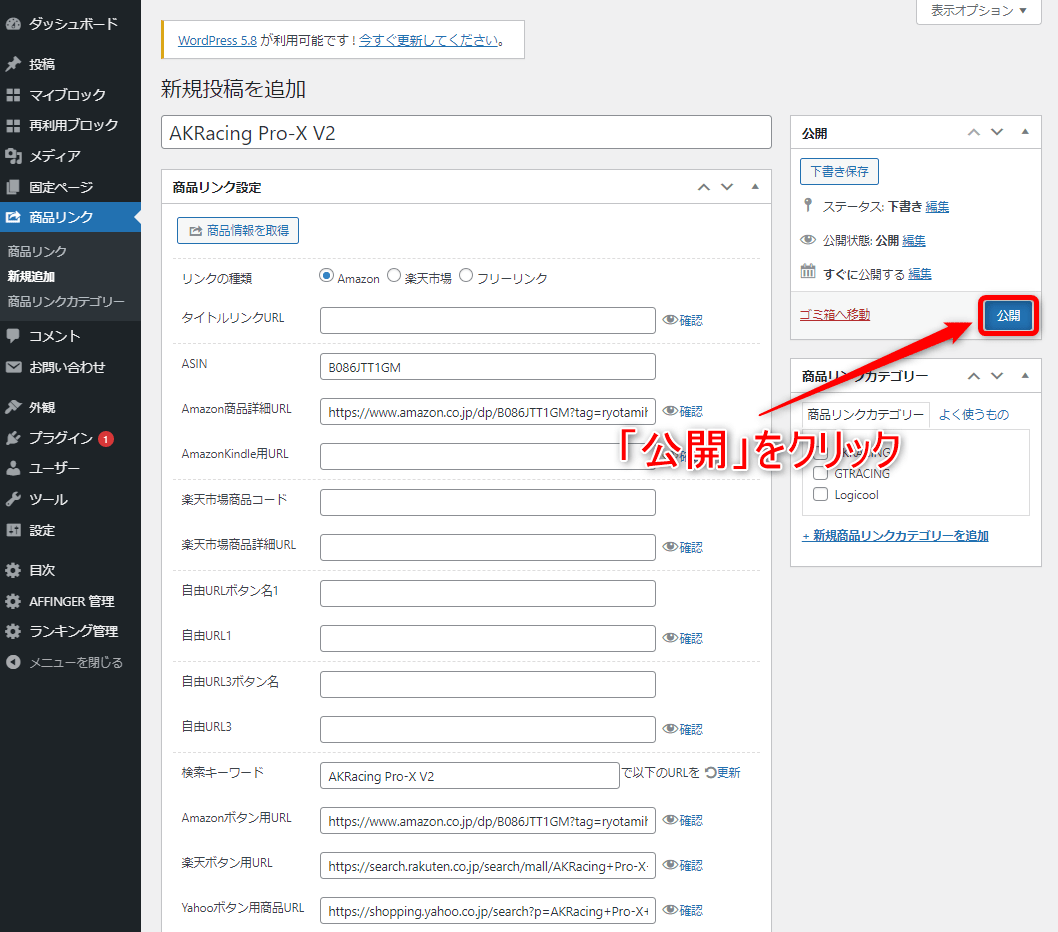Switch to the 商品リンクカテゴリー tab
This screenshot has width=1058, height=932.
(x=866, y=414)
